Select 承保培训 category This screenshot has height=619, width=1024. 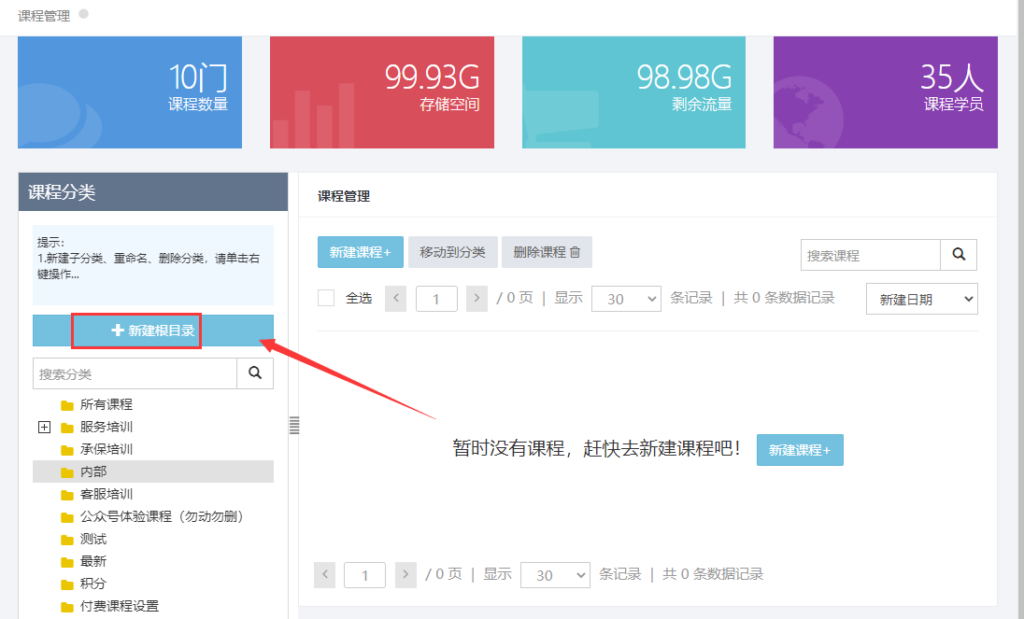(106, 449)
